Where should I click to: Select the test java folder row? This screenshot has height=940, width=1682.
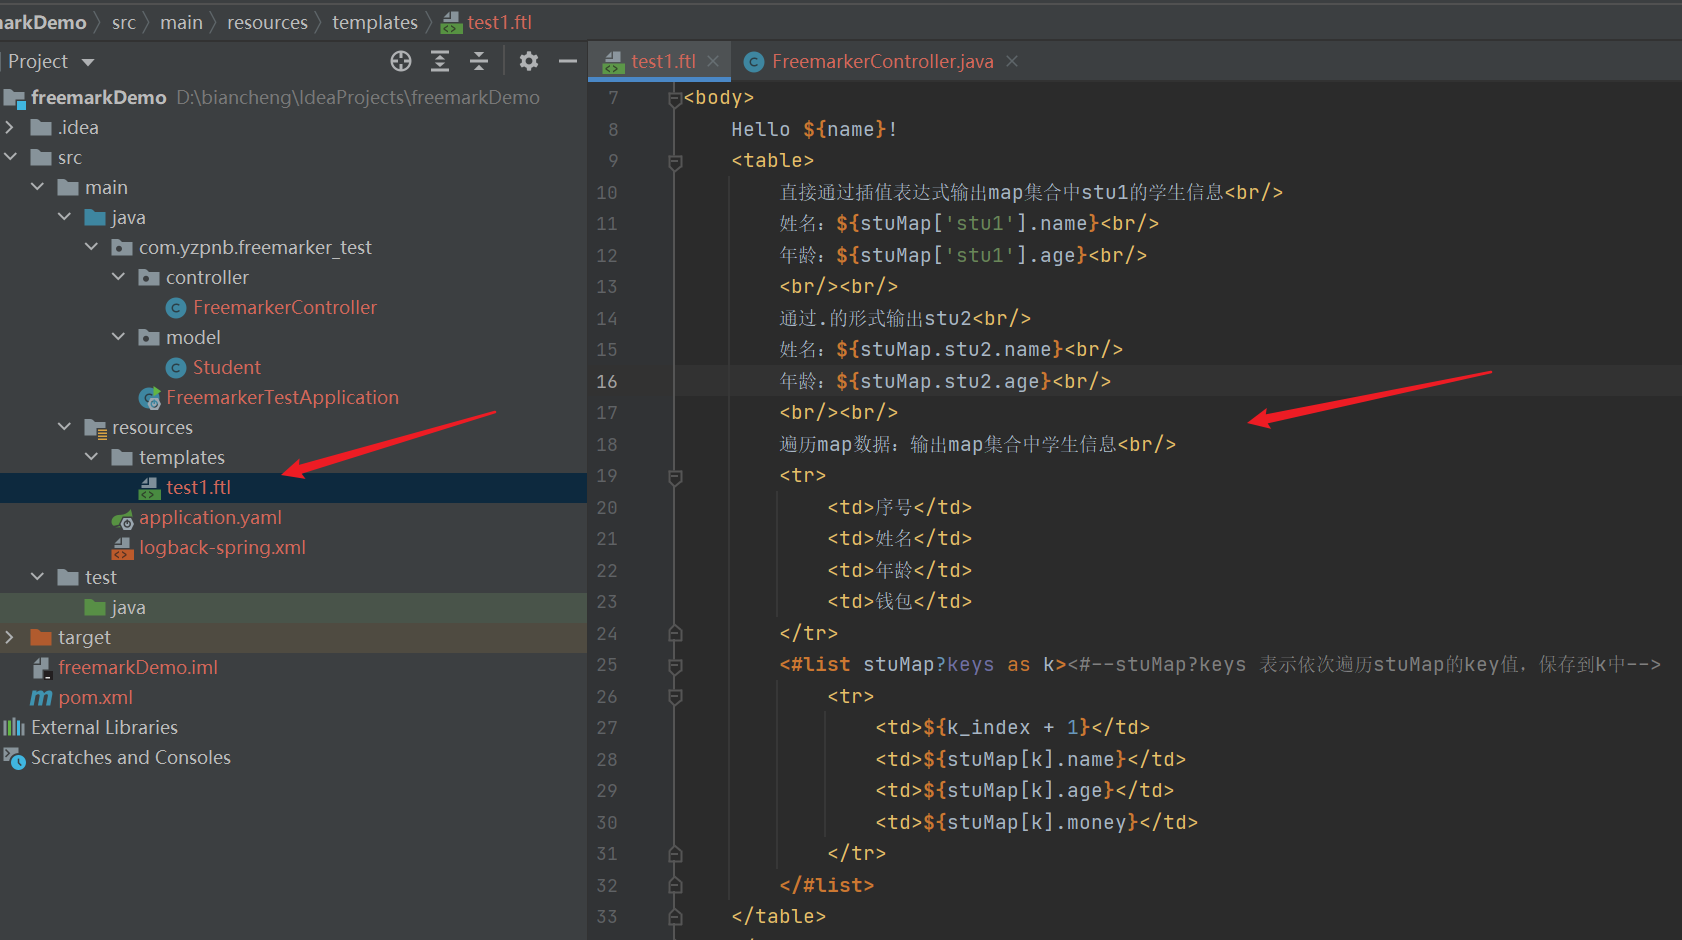tap(293, 607)
